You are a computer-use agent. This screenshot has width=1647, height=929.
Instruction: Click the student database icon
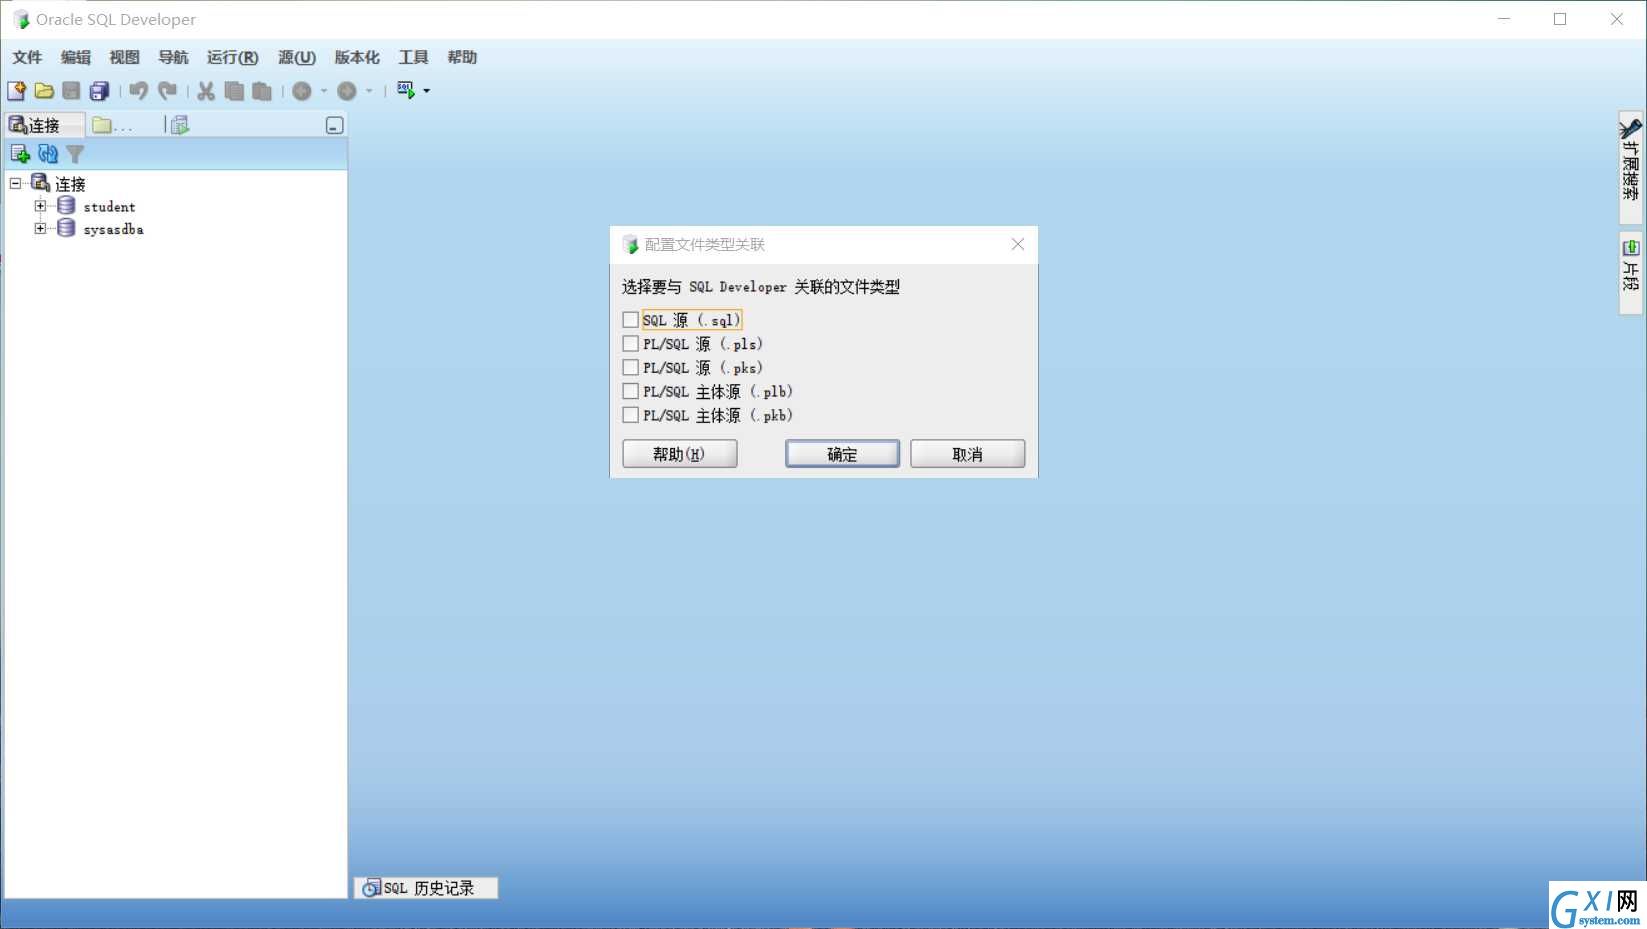pyautogui.click(x=66, y=206)
